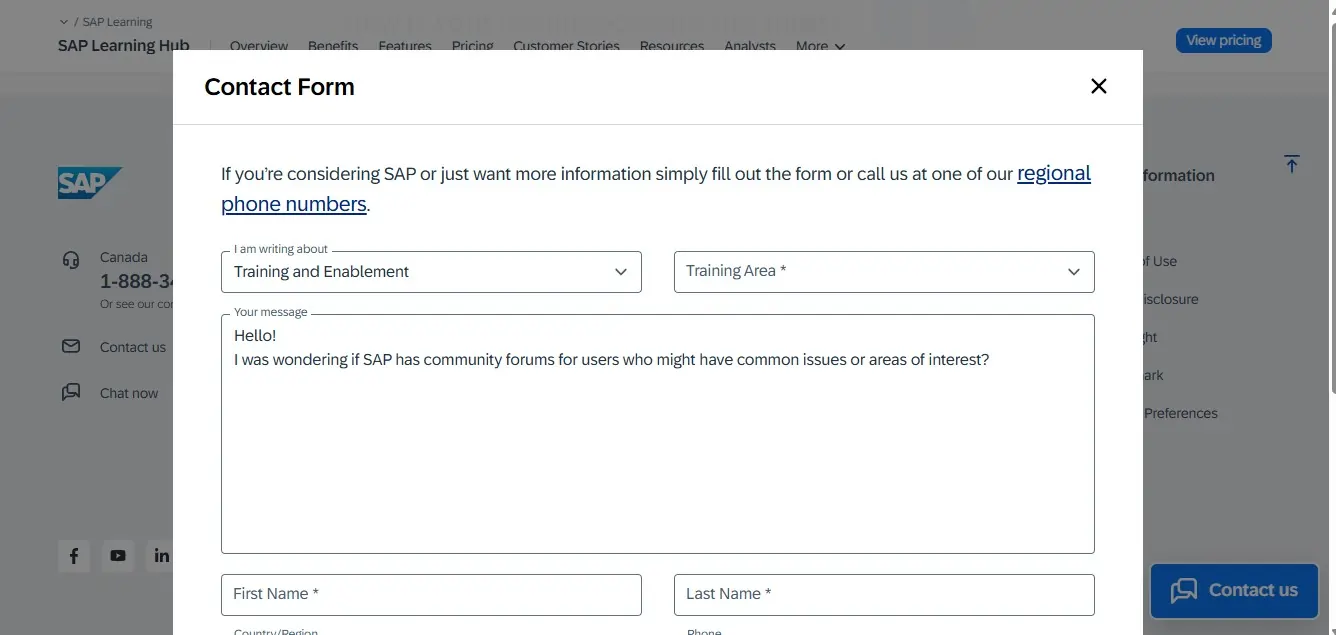Click the envelope Contact us icon

point(71,346)
